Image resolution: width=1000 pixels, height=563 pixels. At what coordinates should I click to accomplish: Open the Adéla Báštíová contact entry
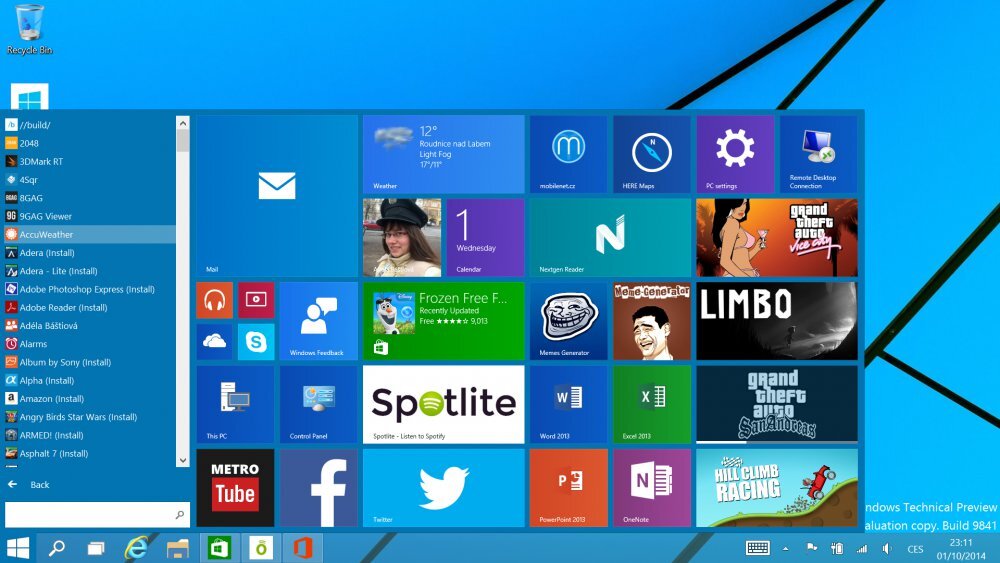point(88,326)
